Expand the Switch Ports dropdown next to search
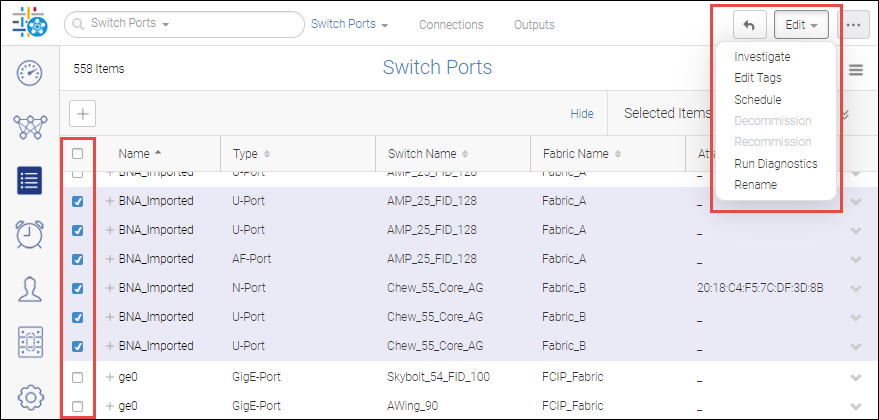Screen dimensions: 879x420 pyautogui.click(x=349, y=24)
